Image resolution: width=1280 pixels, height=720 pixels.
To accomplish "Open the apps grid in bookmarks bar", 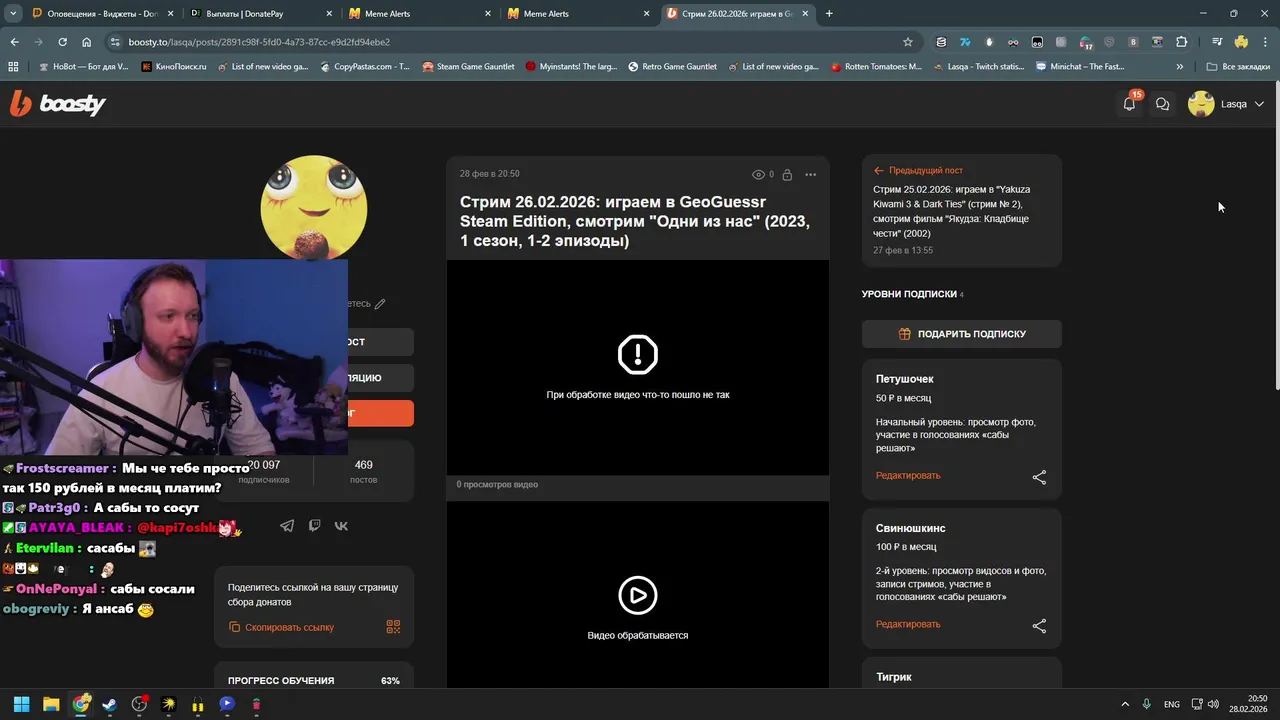I will coord(14,67).
